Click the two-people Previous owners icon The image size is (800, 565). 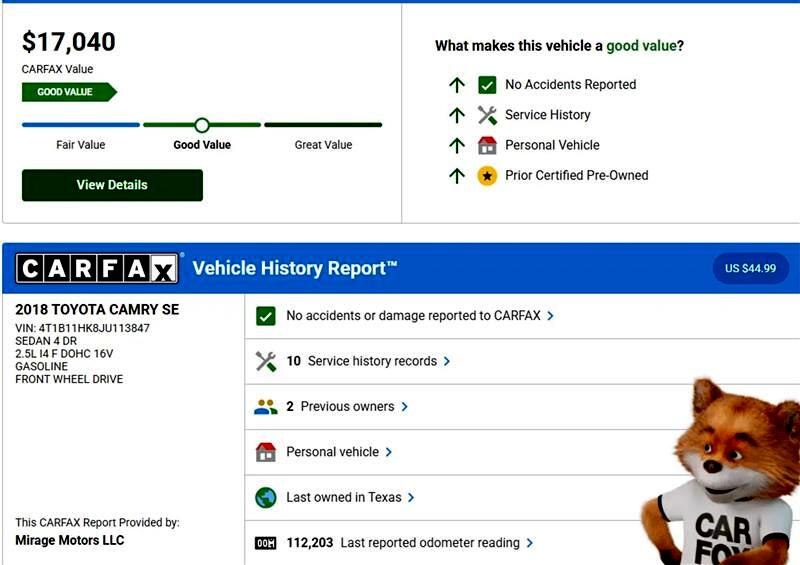click(265, 407)
